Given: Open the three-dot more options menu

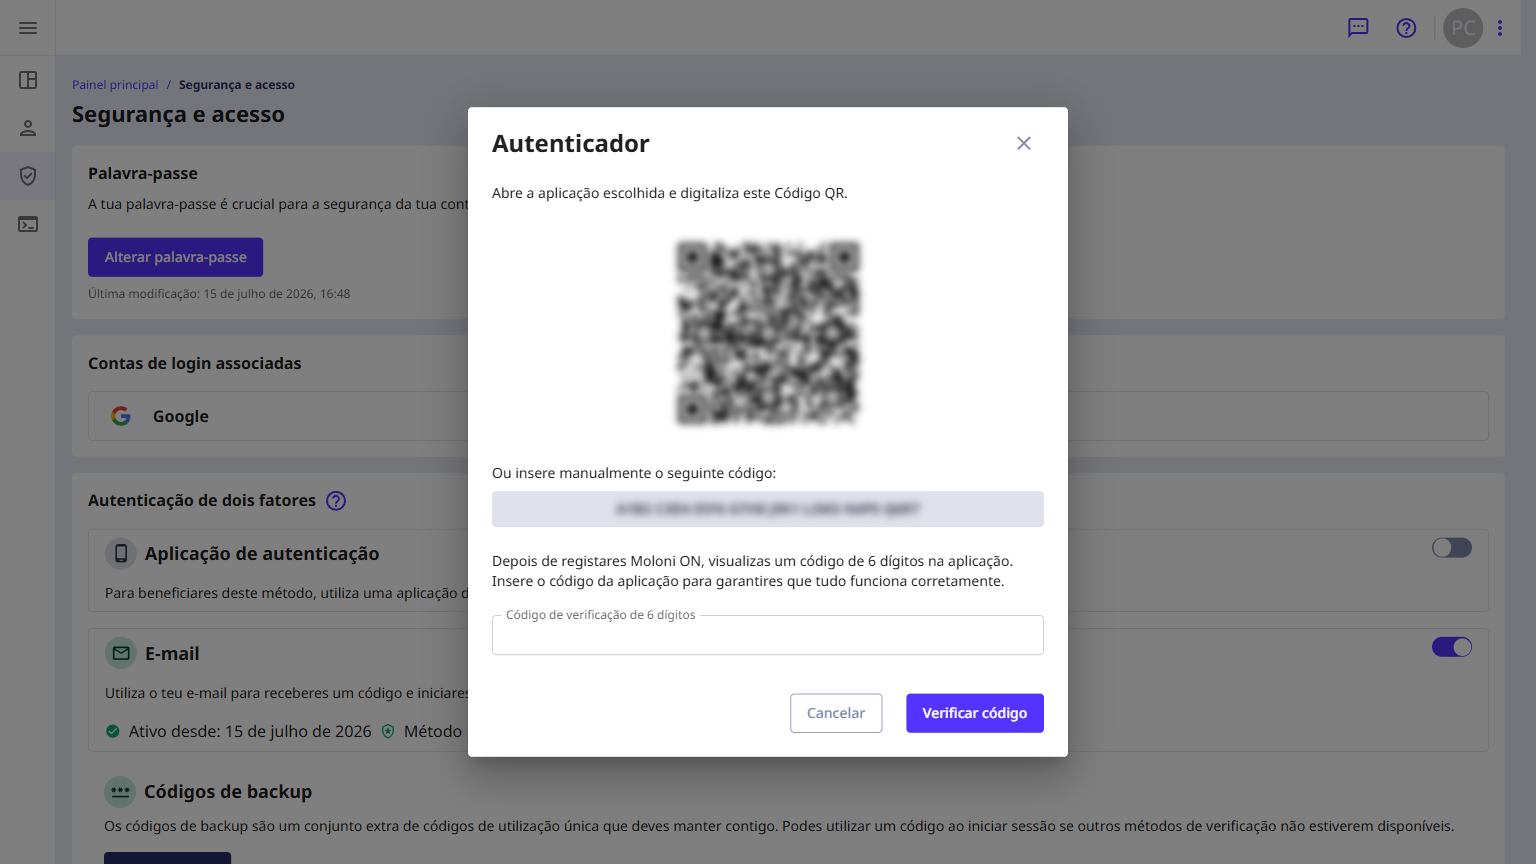Looking at the screenshot, I should [1500, 28].
